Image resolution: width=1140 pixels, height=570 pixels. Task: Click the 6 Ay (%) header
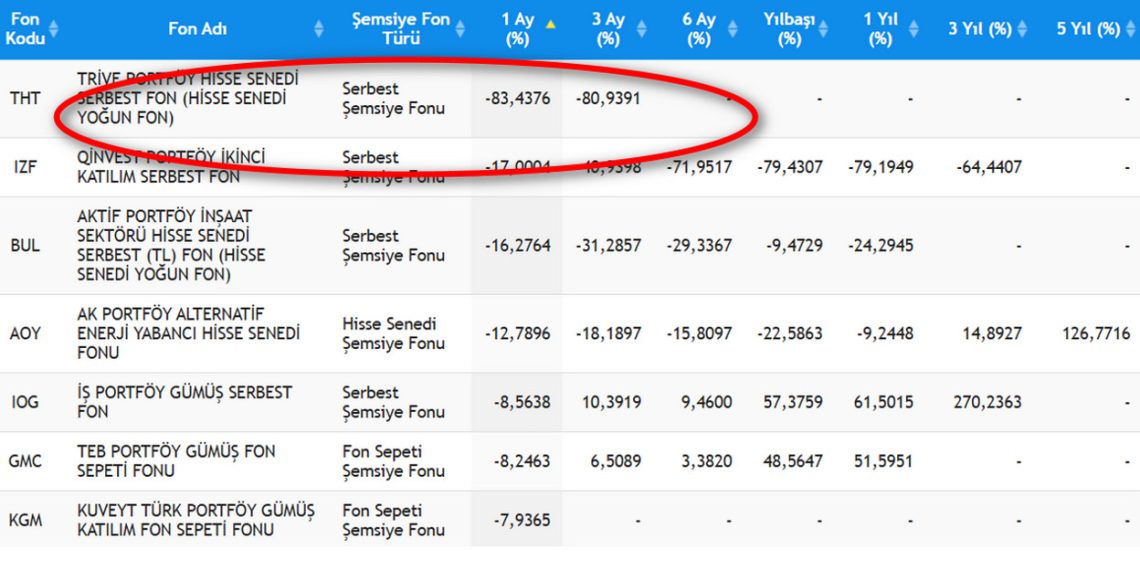tap(698, 29)
